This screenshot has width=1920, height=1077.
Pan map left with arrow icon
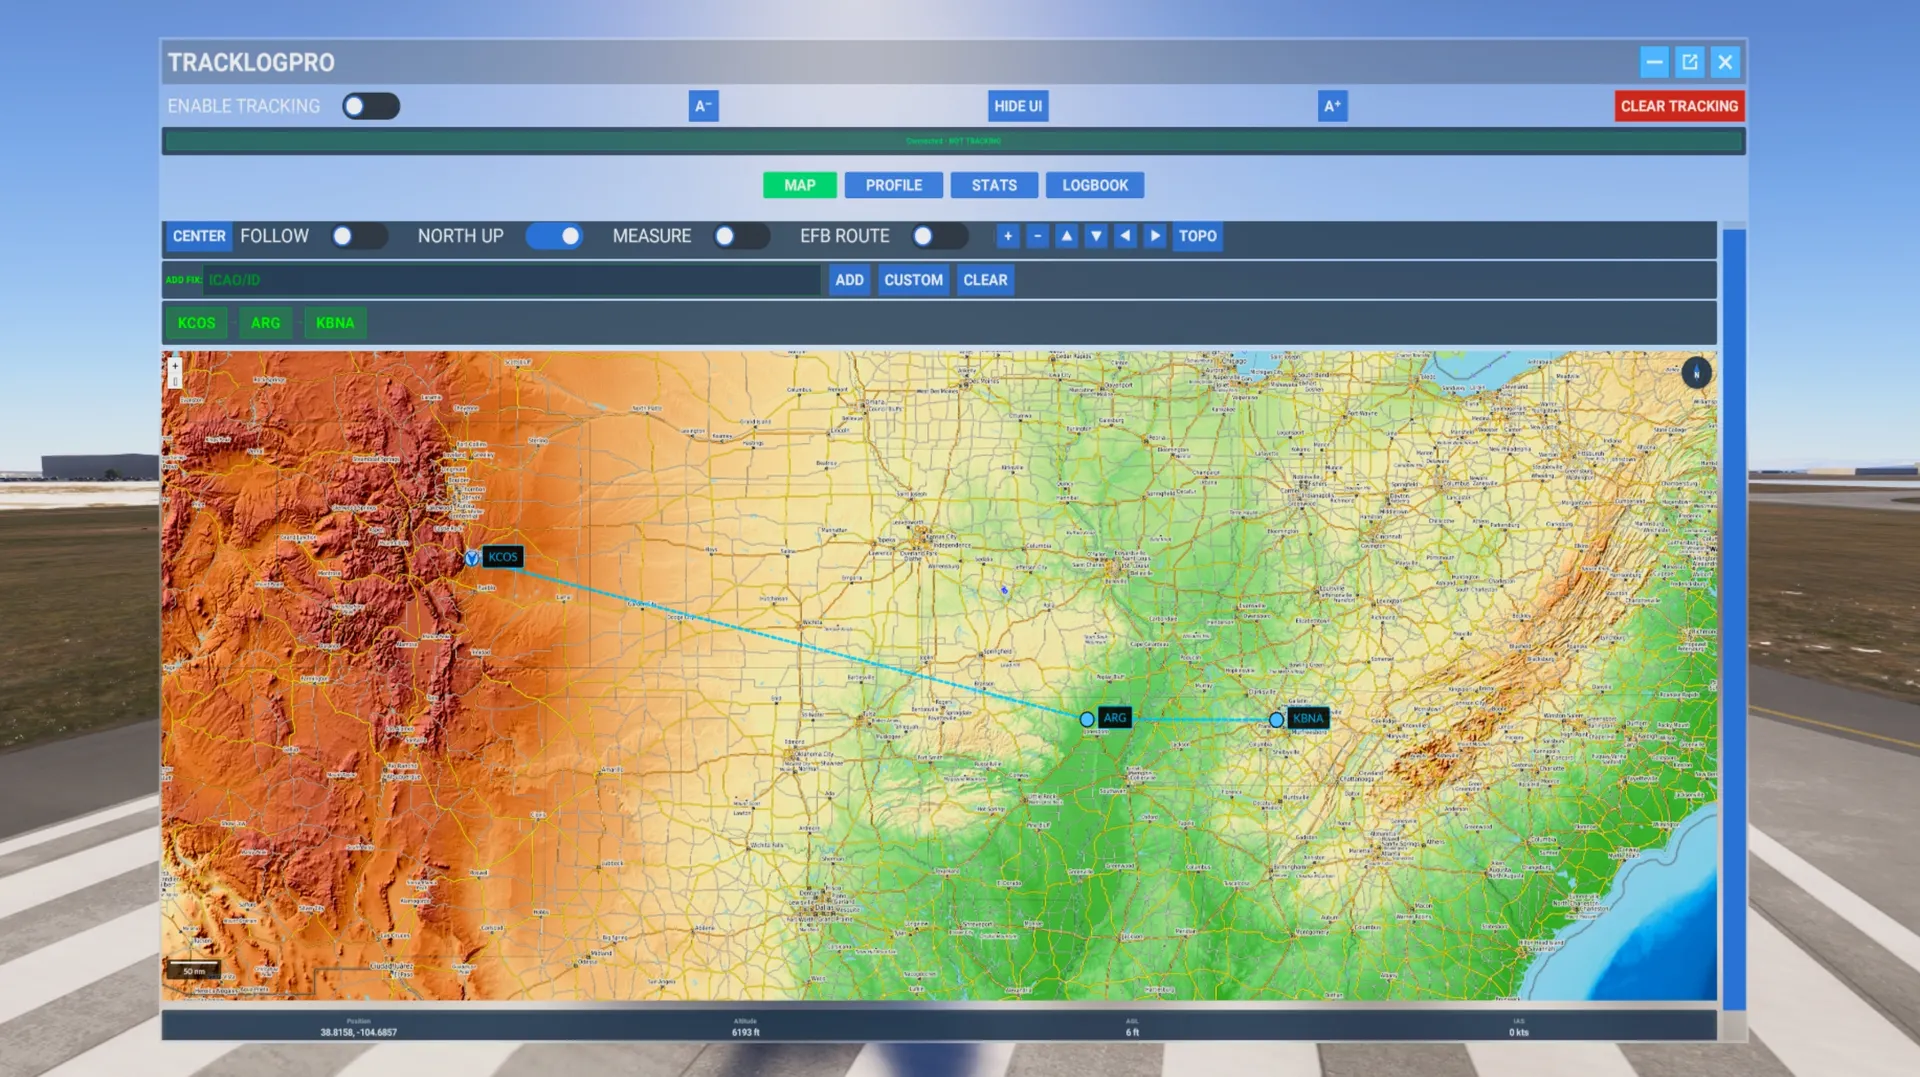(x=1126, y=236)
